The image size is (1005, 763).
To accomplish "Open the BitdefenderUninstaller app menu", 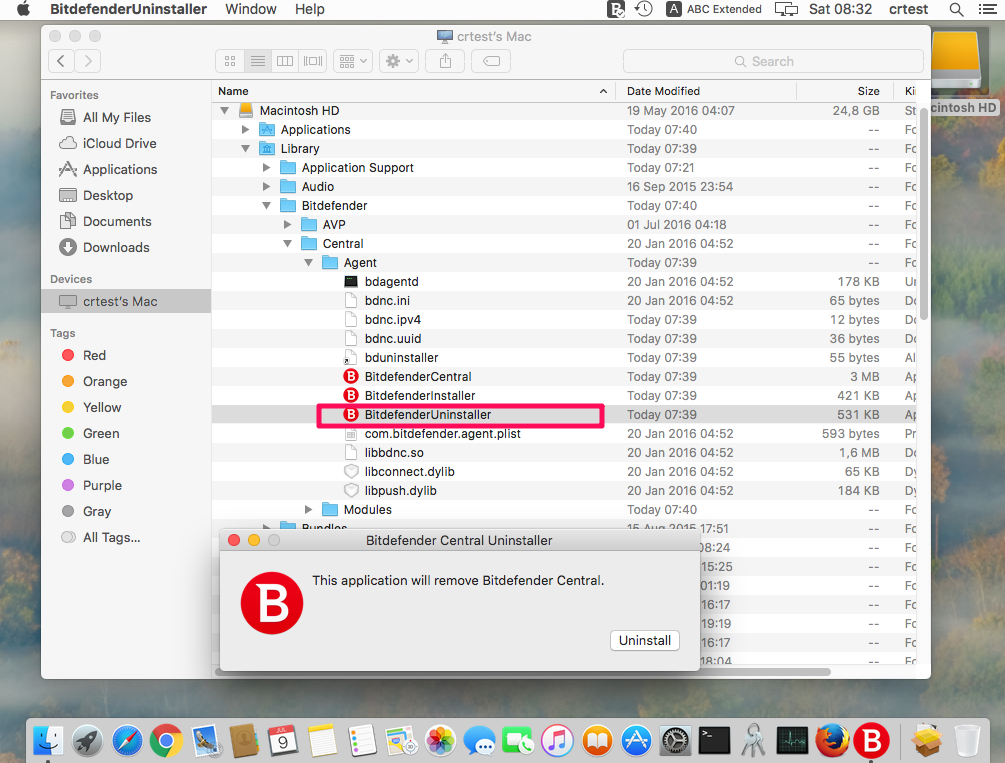I will (128, 10).
